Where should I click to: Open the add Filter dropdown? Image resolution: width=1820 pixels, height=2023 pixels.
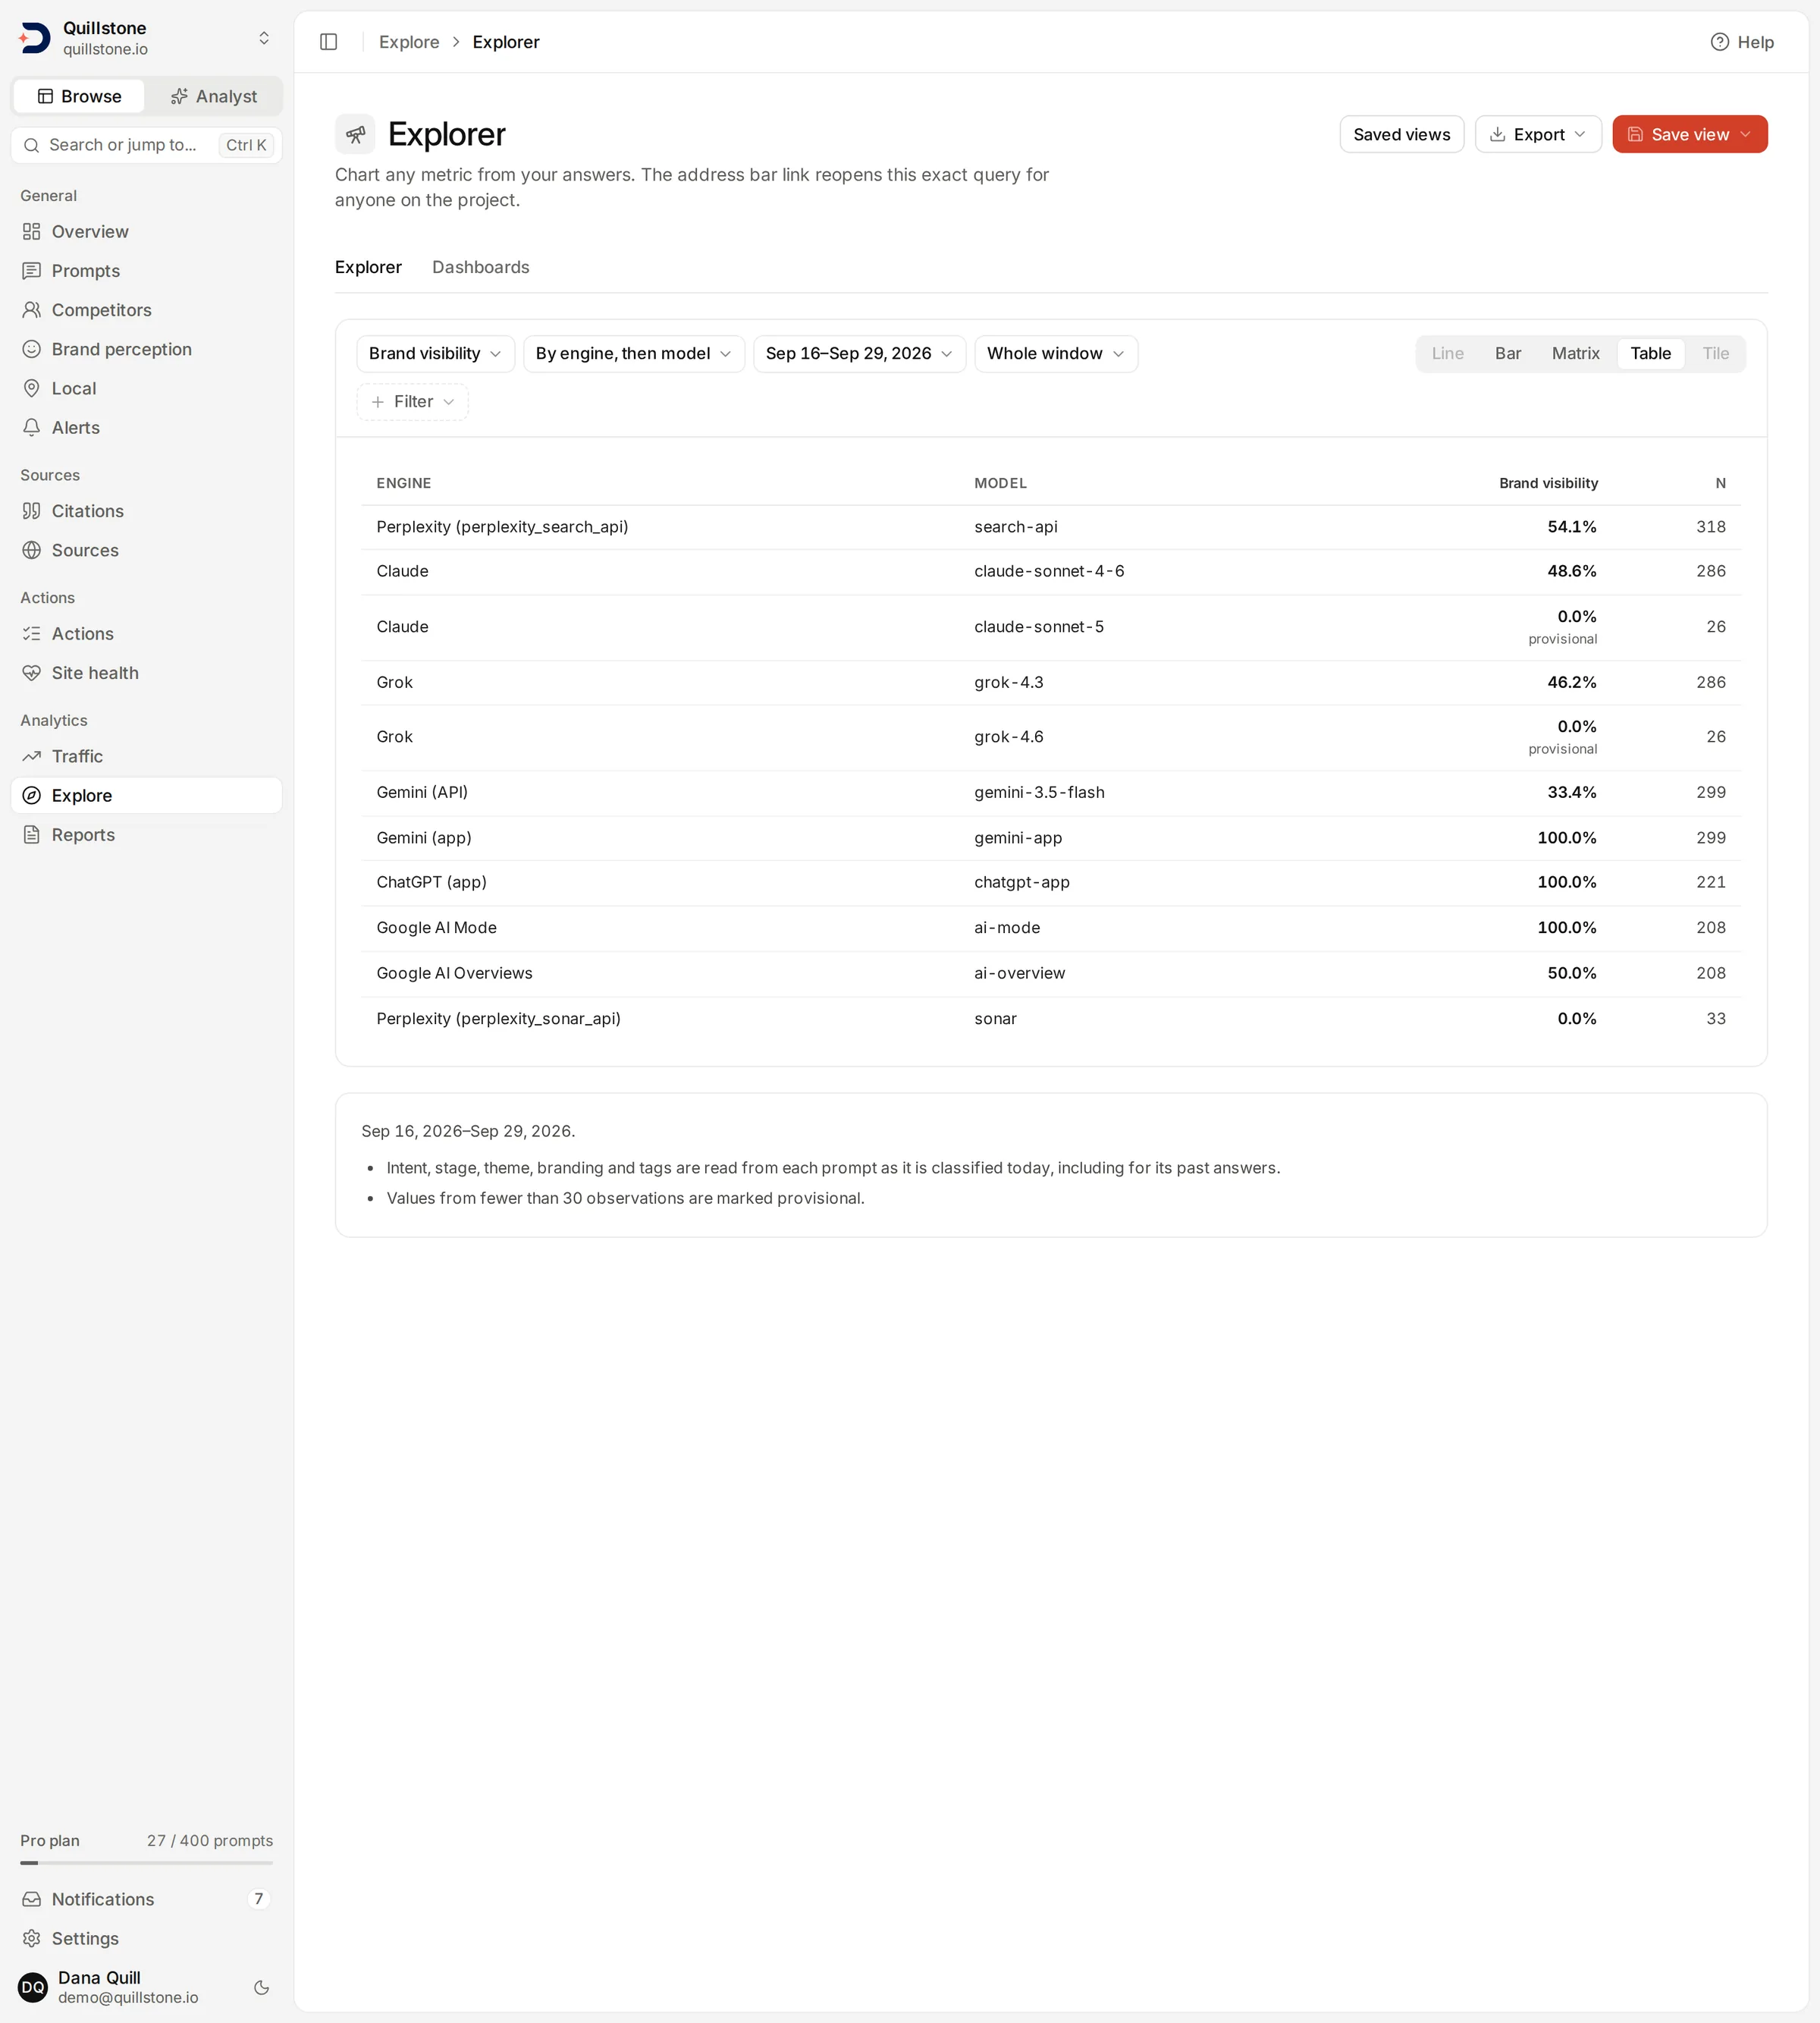click(412, 401)
